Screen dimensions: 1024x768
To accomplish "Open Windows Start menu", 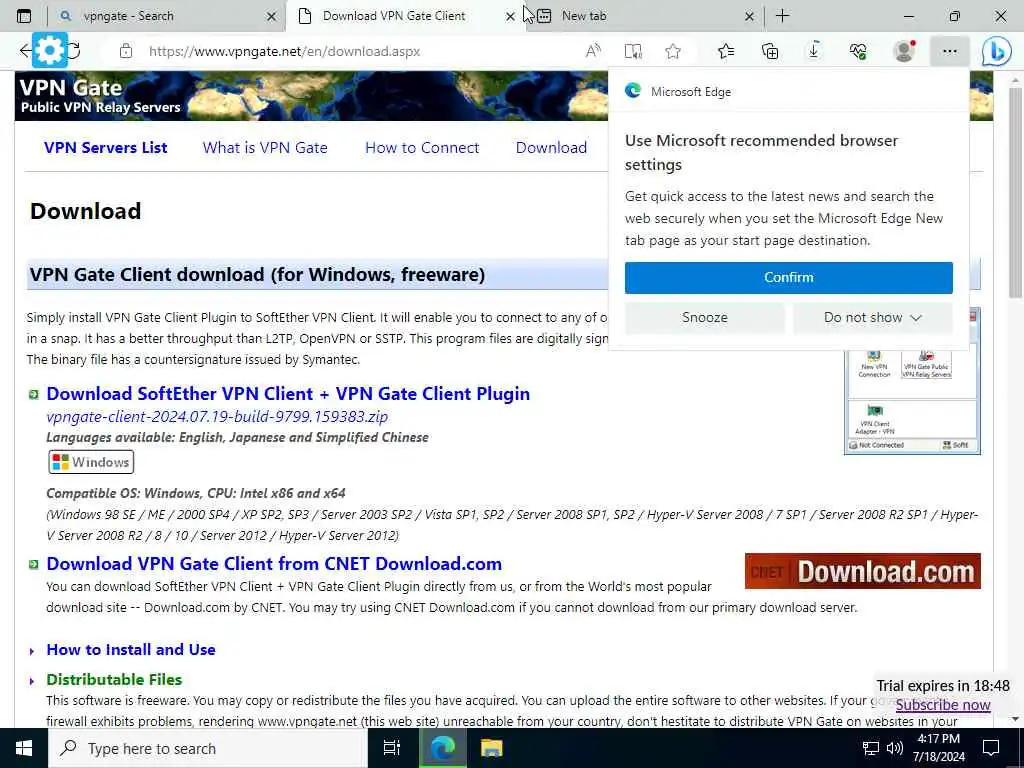I will click(x=24, y=748).
